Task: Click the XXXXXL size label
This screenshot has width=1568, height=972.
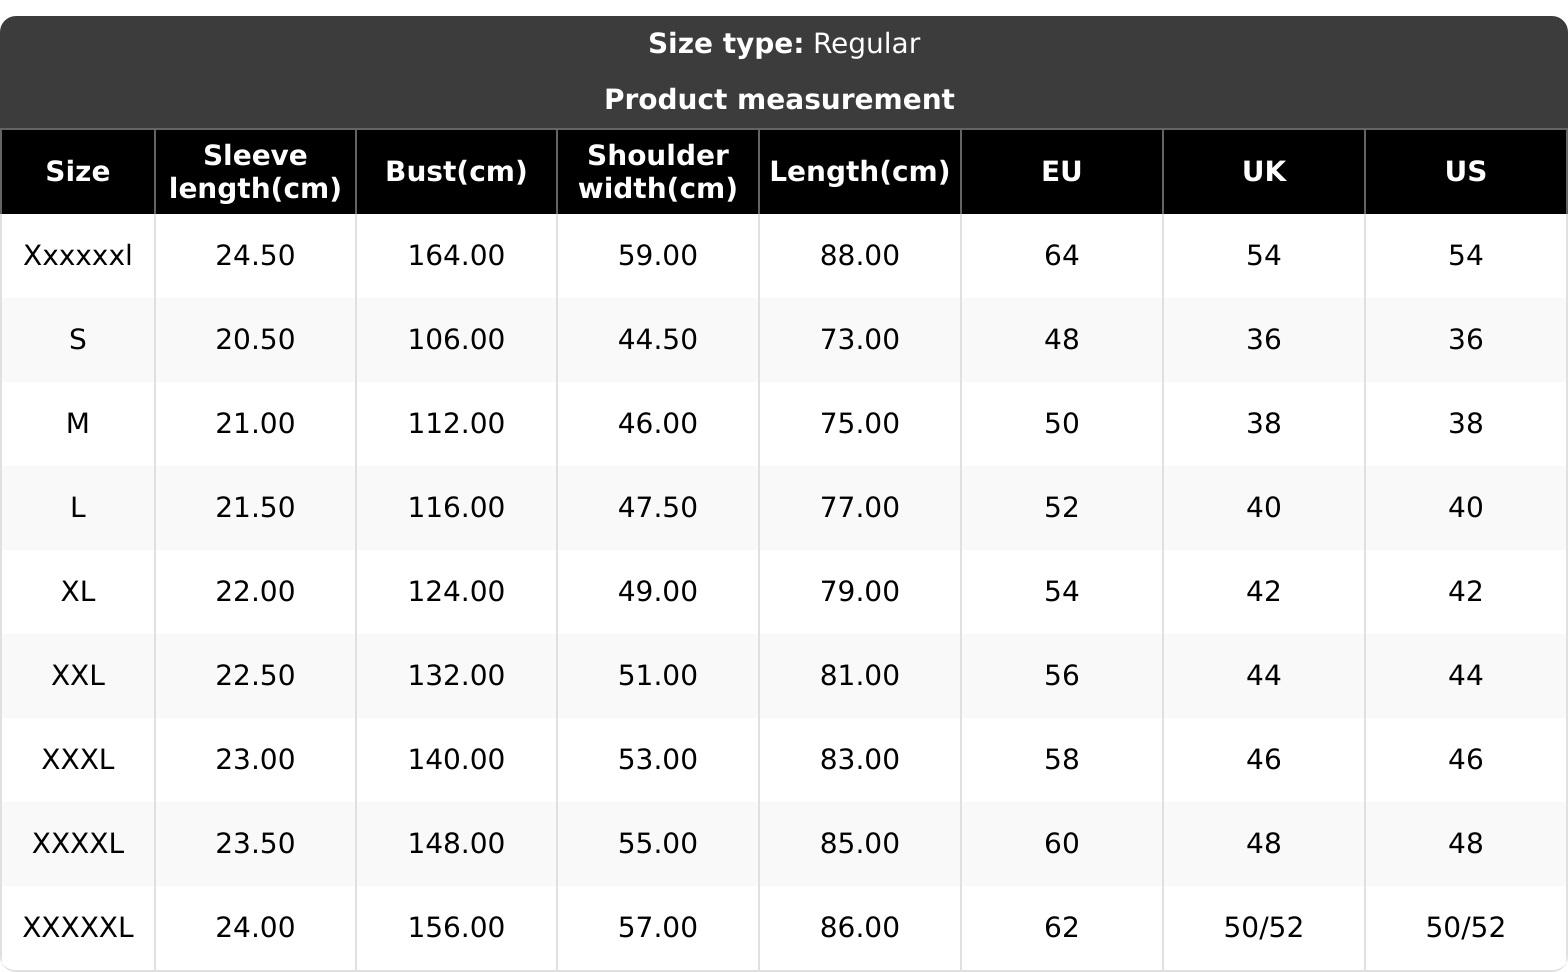Action: 77,928
